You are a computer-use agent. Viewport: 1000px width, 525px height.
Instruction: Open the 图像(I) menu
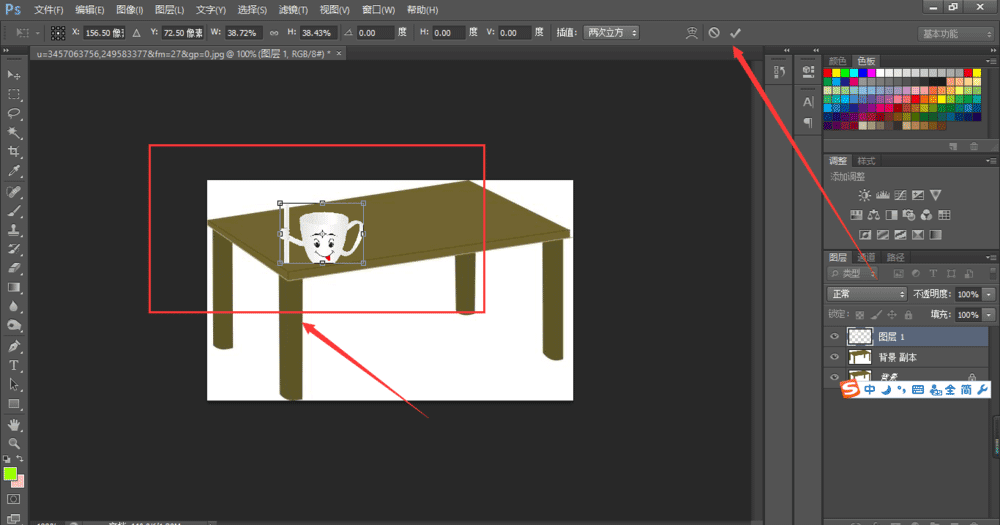[129, 9]
